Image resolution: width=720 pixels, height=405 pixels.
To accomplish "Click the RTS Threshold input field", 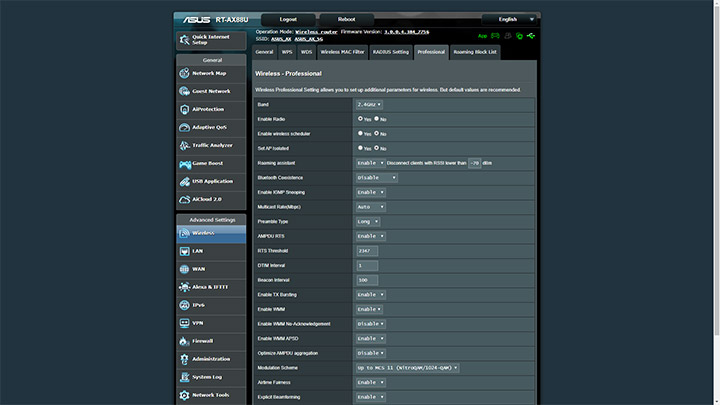I will coord(368,251).
